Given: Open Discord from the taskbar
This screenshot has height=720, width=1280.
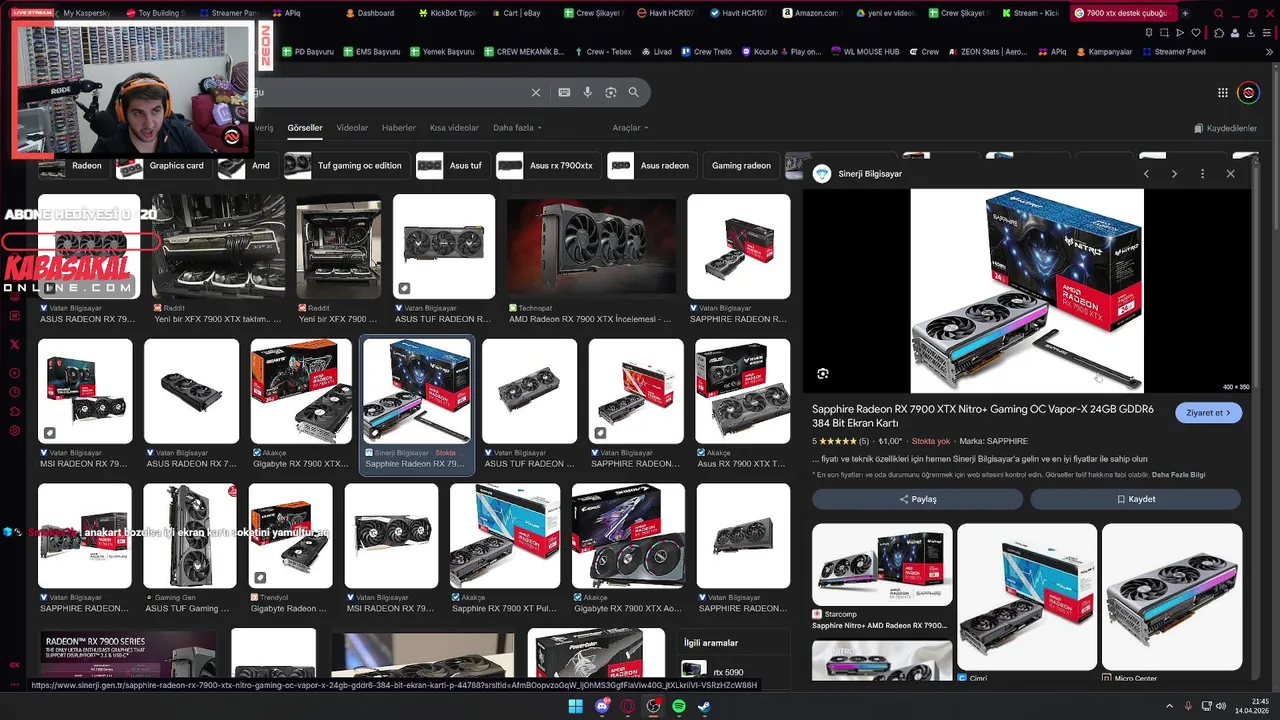Looking at the screenshot, I should [601, 706].
